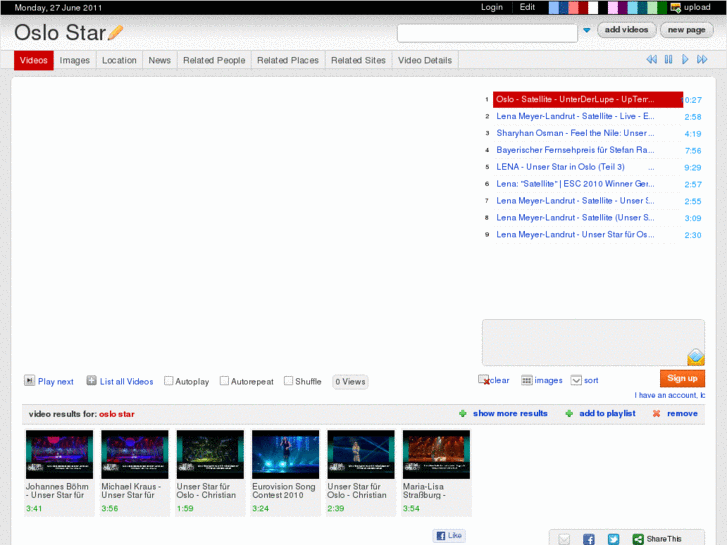Switch to the Images tab

74,60
